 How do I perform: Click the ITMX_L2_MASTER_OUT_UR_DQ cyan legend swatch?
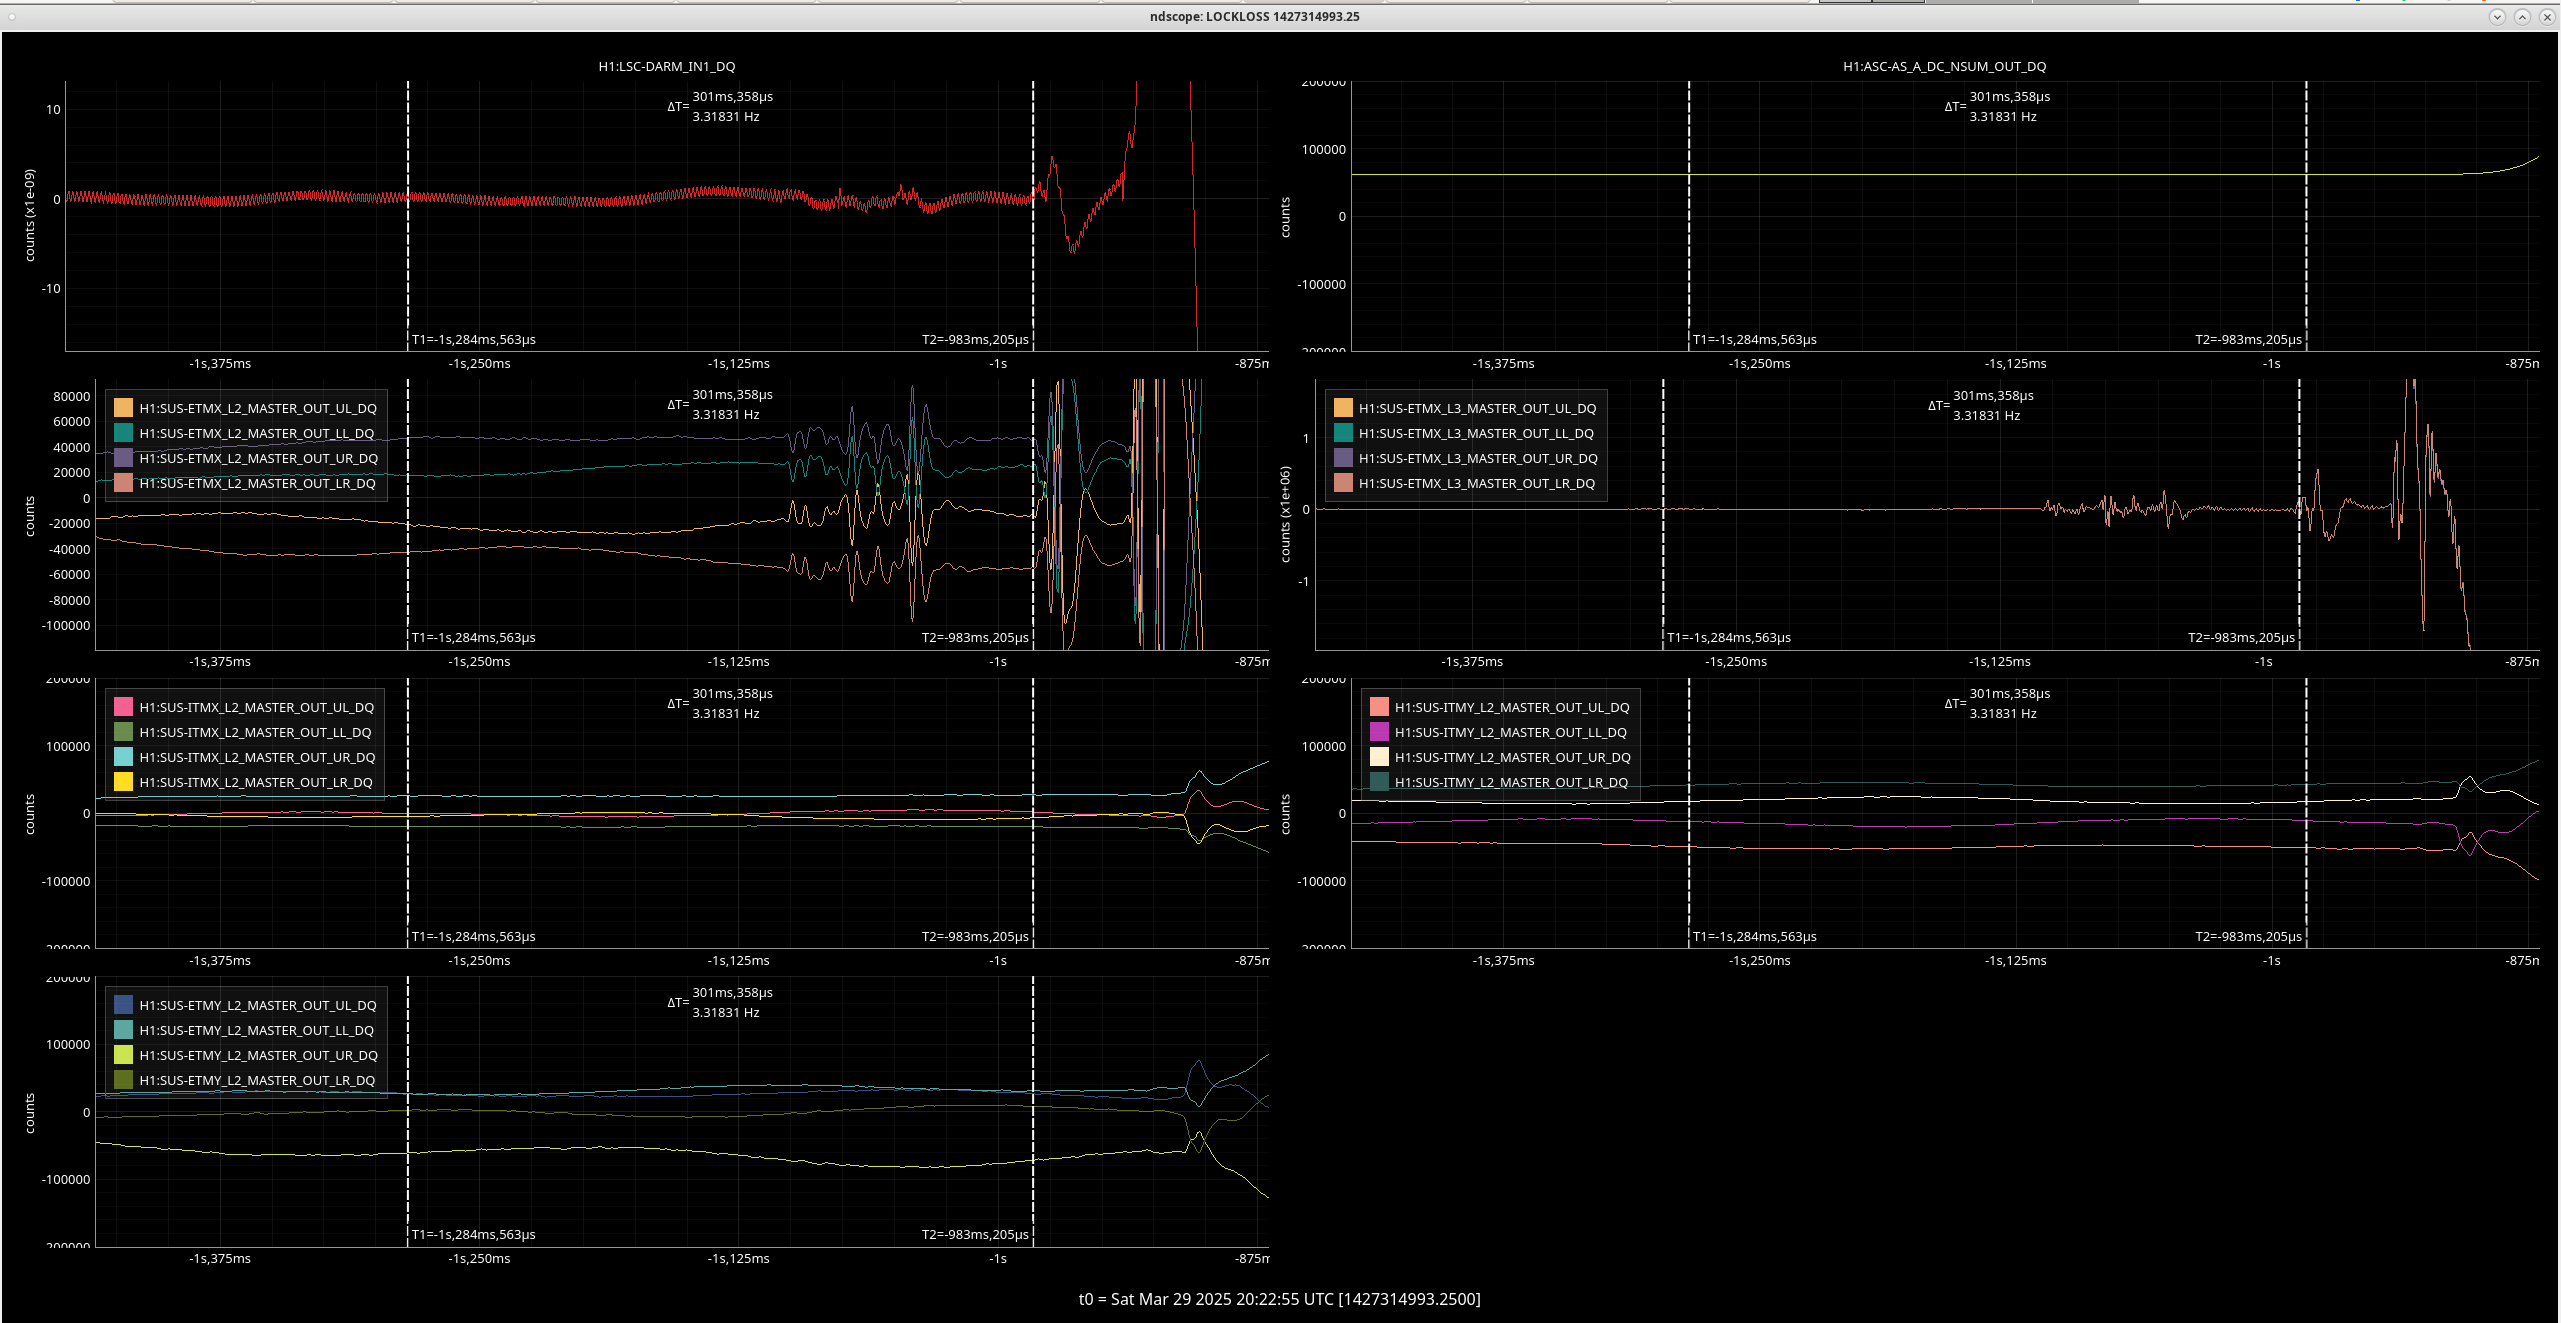123,757
